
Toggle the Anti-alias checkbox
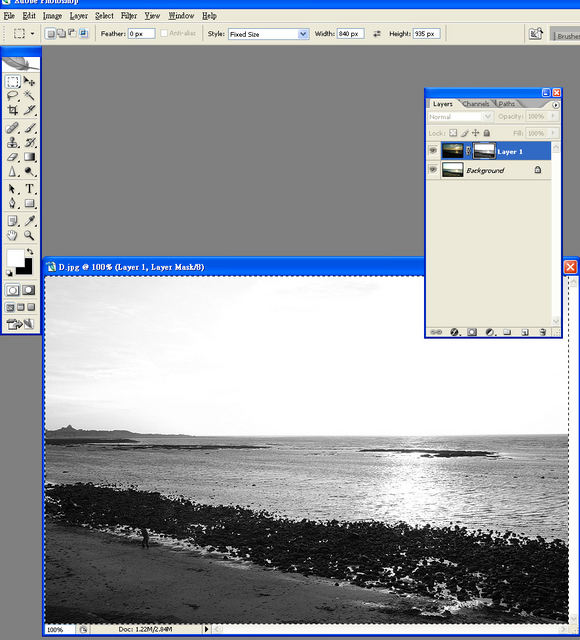pyautogui.click(x=164, y=33)
